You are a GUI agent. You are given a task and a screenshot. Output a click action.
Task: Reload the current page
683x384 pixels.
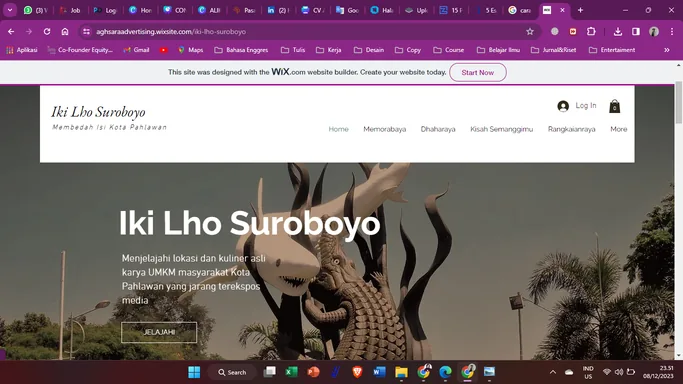tap(47, 31)
